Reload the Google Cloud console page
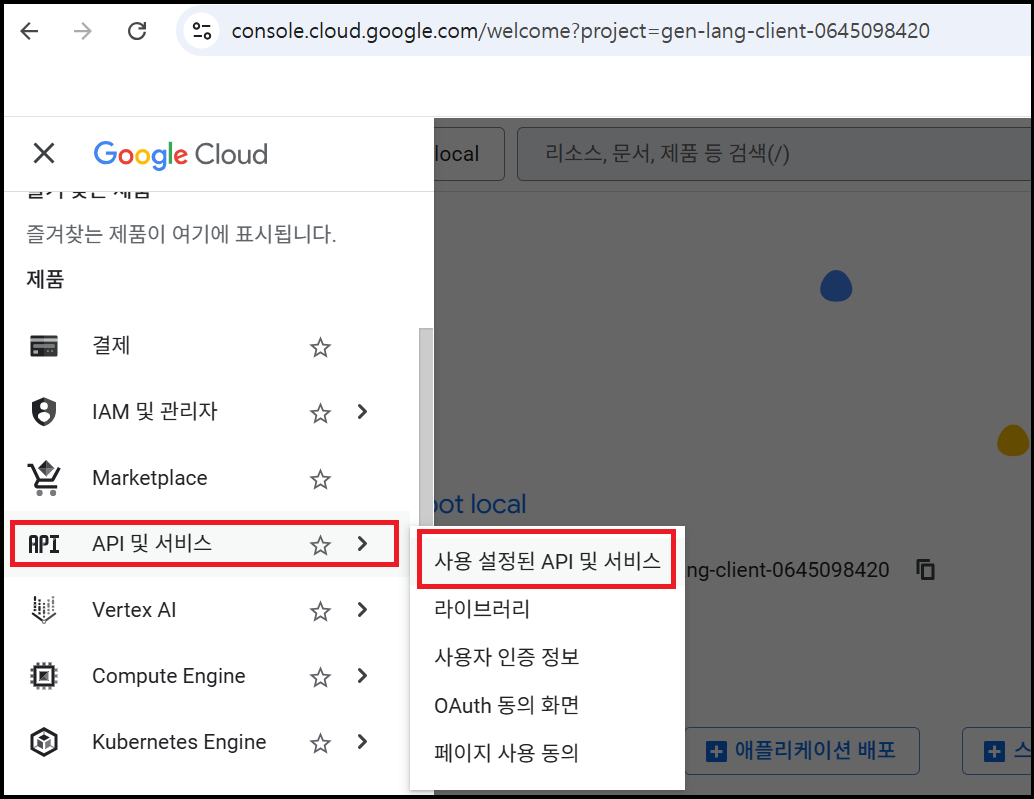This screenshot has width=1034, height=799. click(x=137, y=31)
